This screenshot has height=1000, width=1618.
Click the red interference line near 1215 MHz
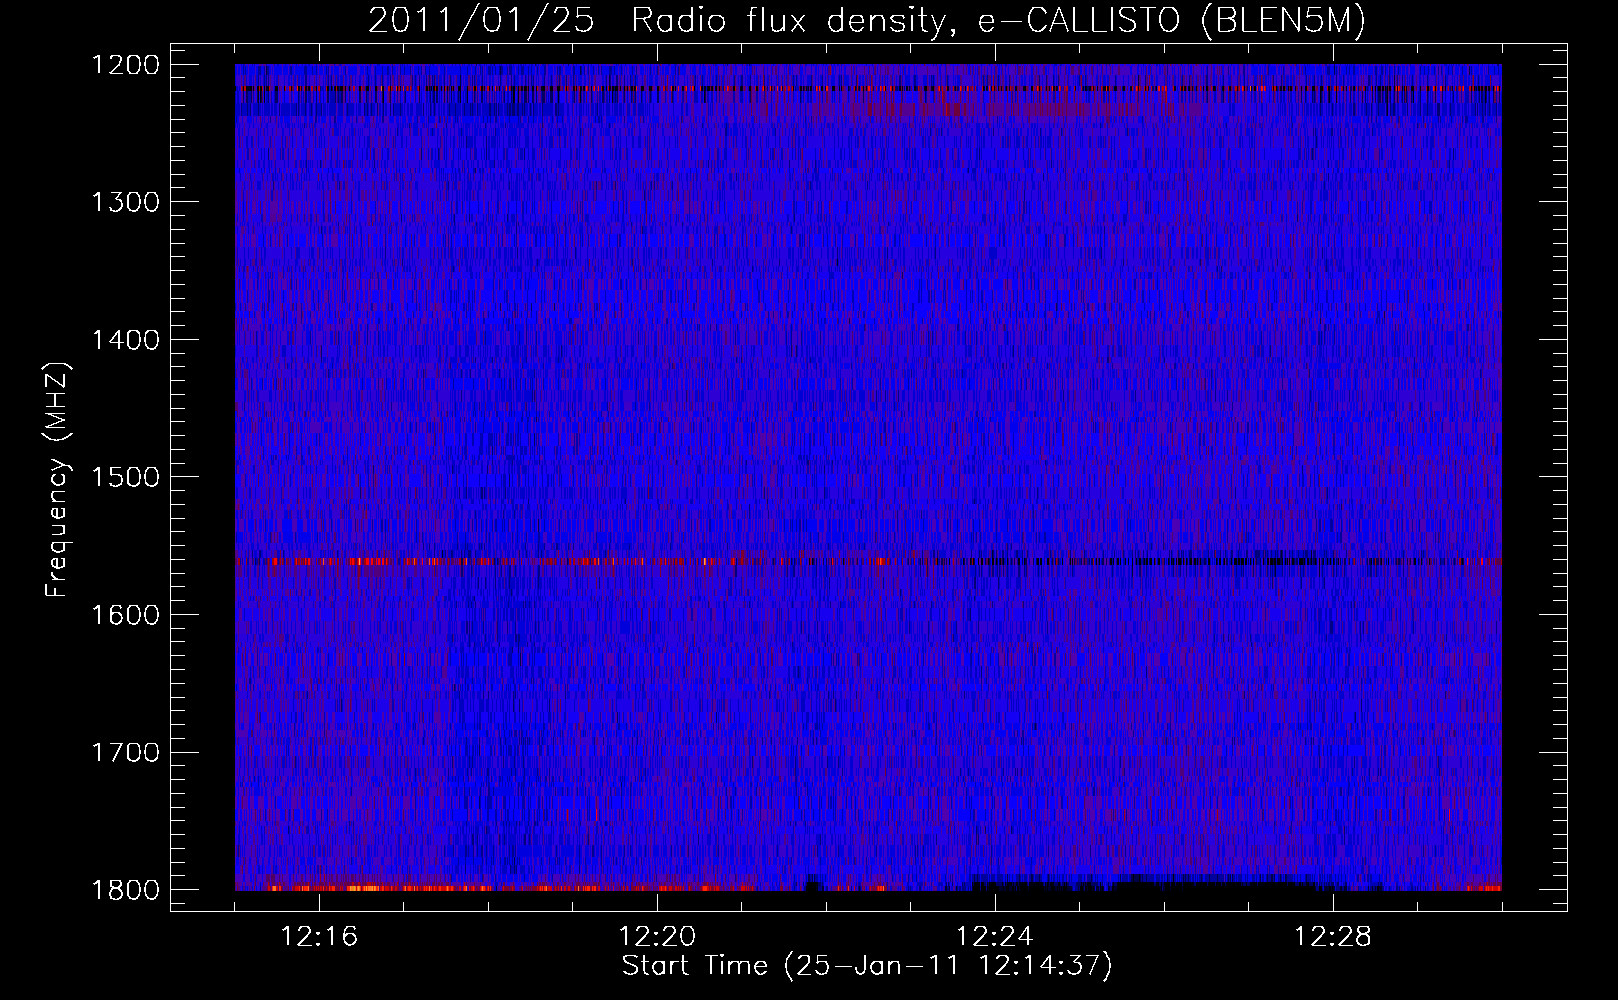tap(868, 88)
